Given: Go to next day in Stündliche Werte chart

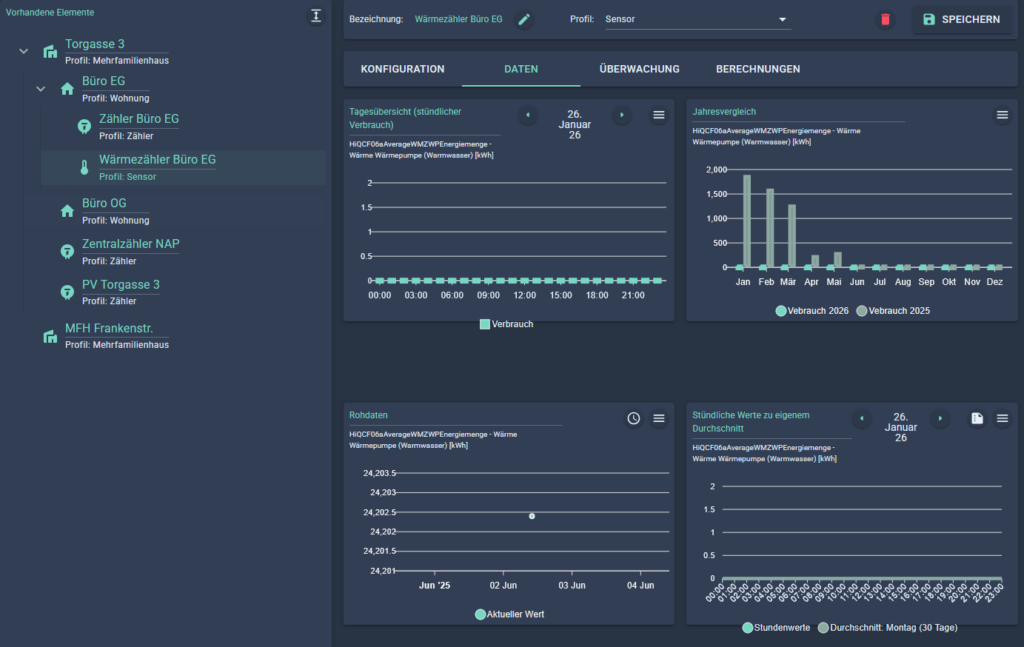Looking at the screenshot, I should tap(940, 418).
